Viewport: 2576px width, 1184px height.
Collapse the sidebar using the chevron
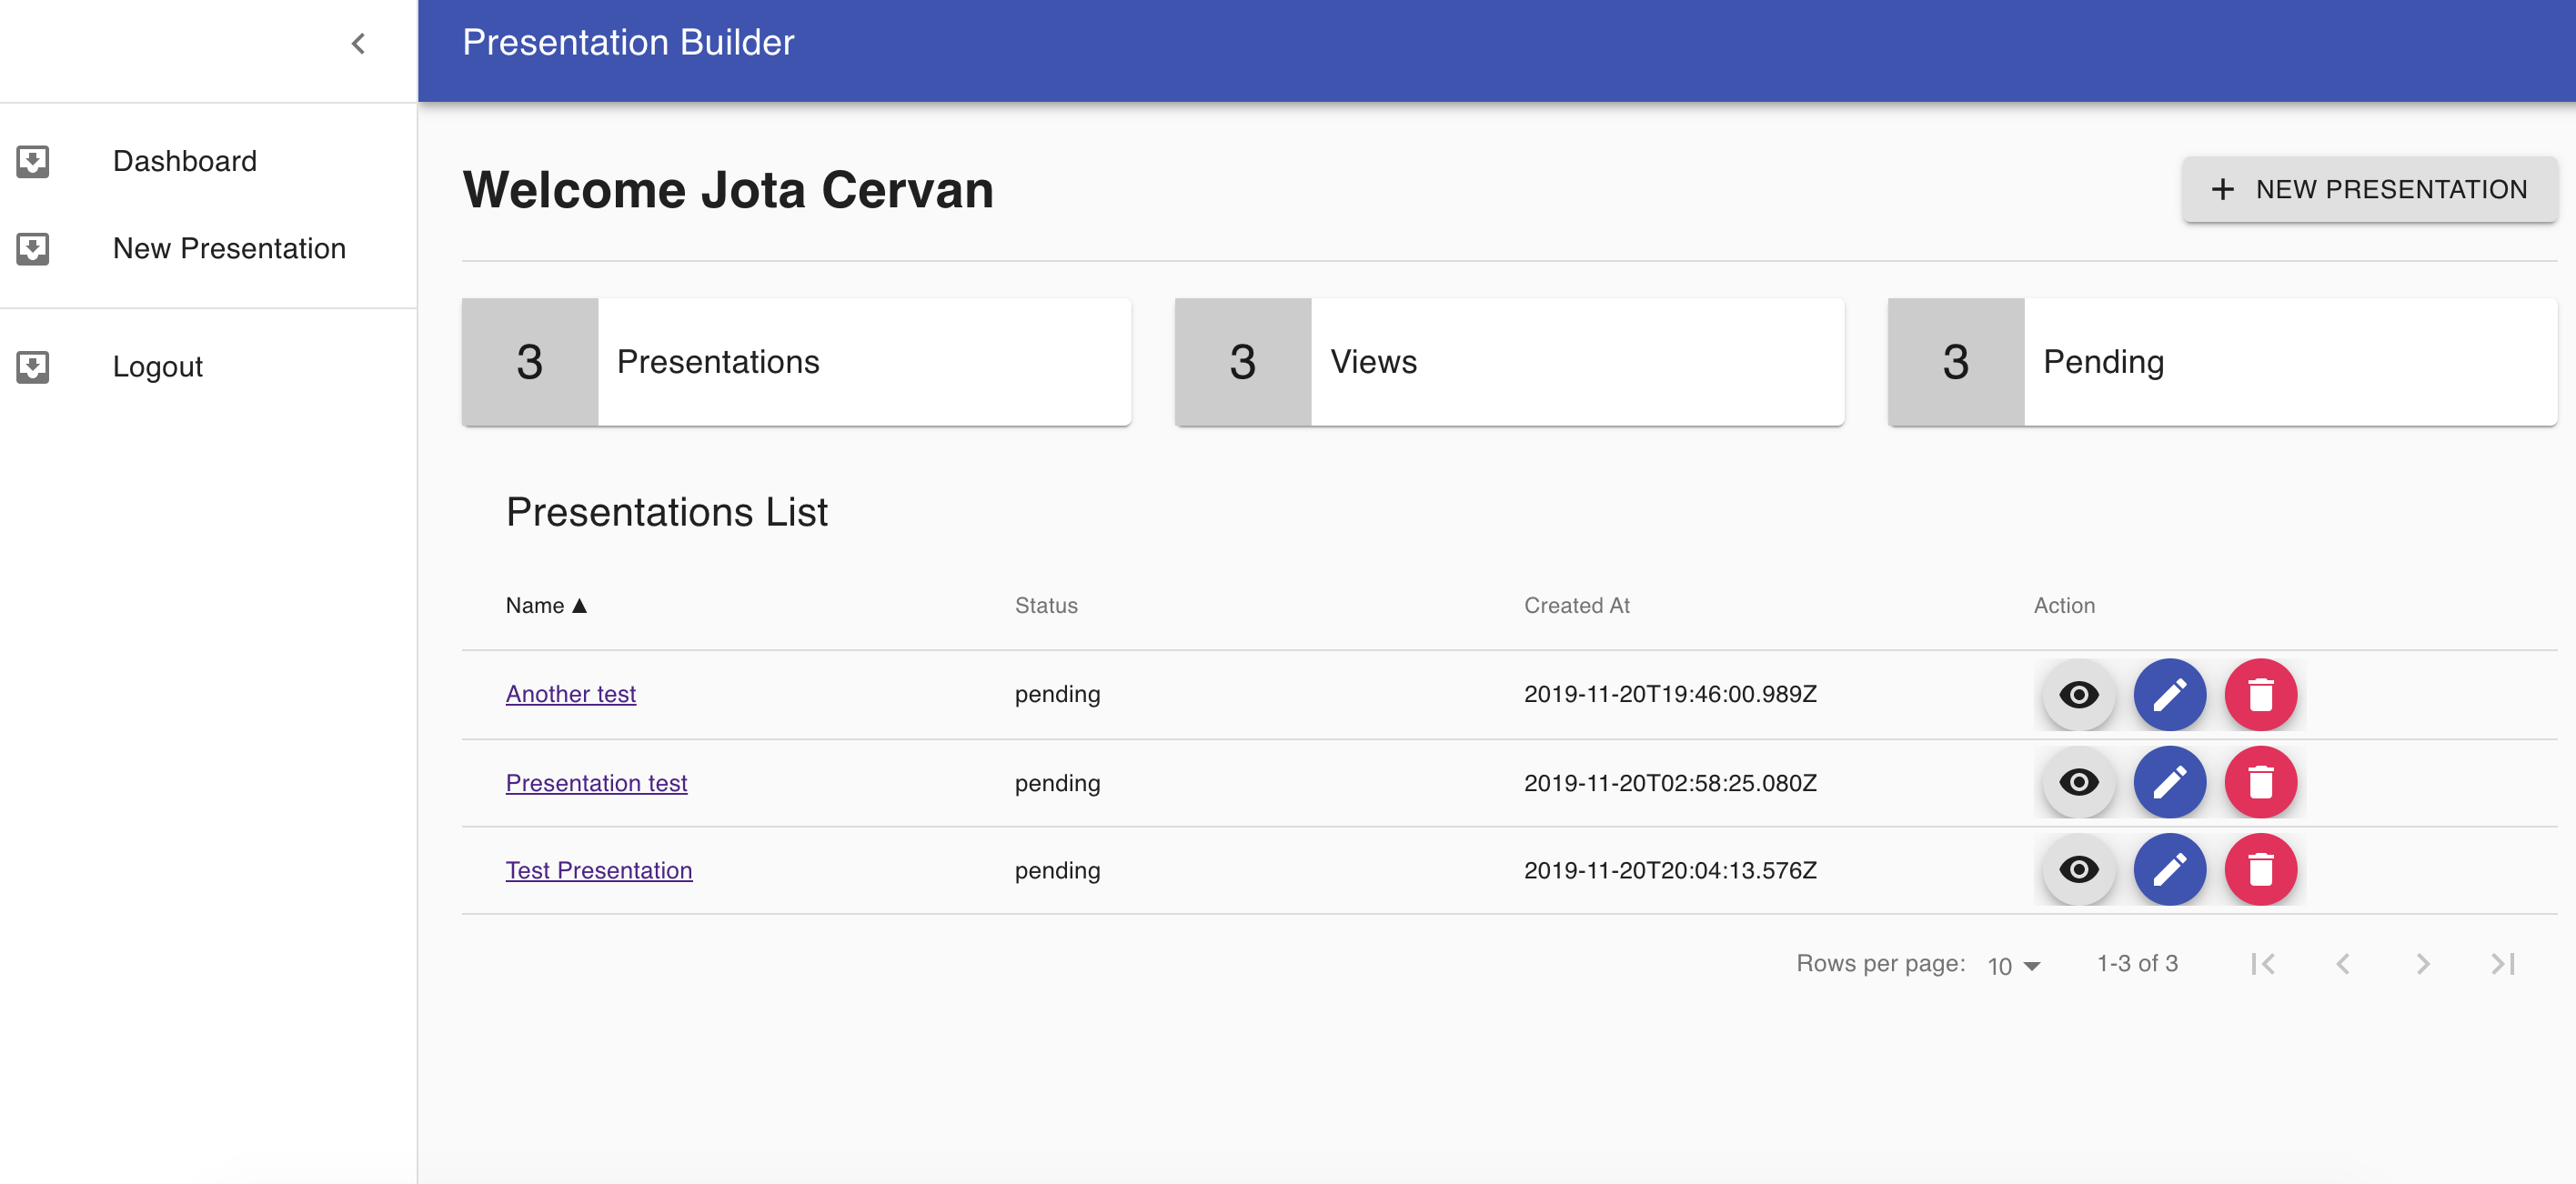(357, 43)
